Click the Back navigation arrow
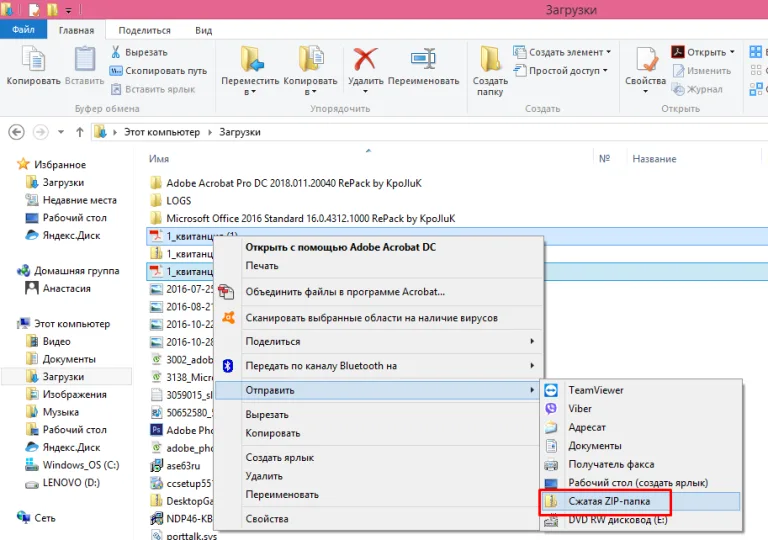This screenshot has height=540, width=768. 16,132
